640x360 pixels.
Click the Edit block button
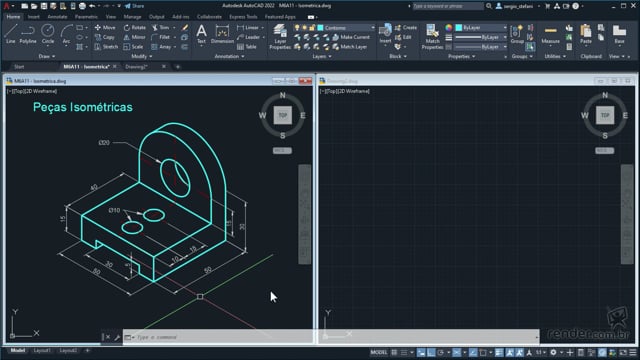click(403, 37)
